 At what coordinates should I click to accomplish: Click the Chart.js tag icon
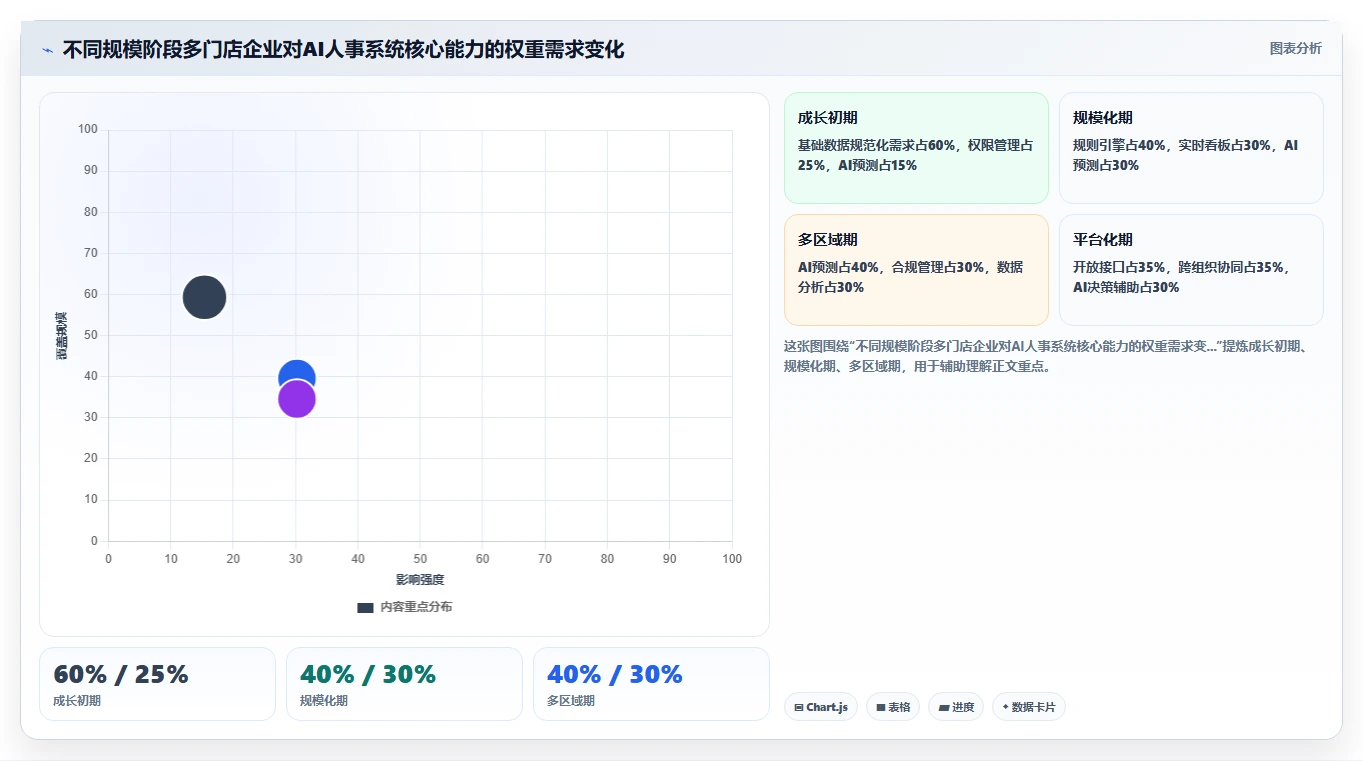(799, 708)
